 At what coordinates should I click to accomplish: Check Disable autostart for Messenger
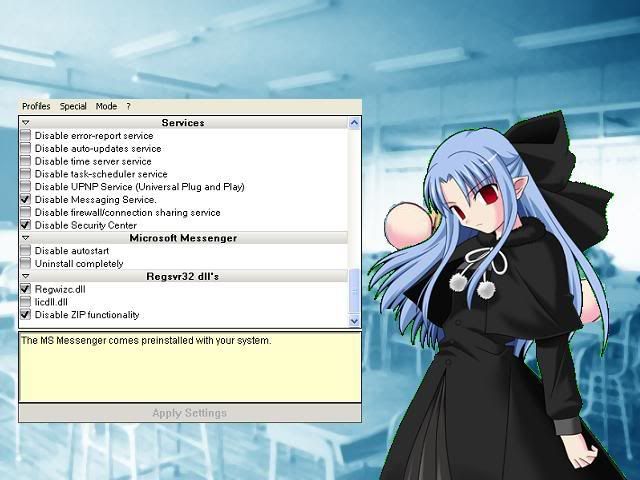[26, 251]
